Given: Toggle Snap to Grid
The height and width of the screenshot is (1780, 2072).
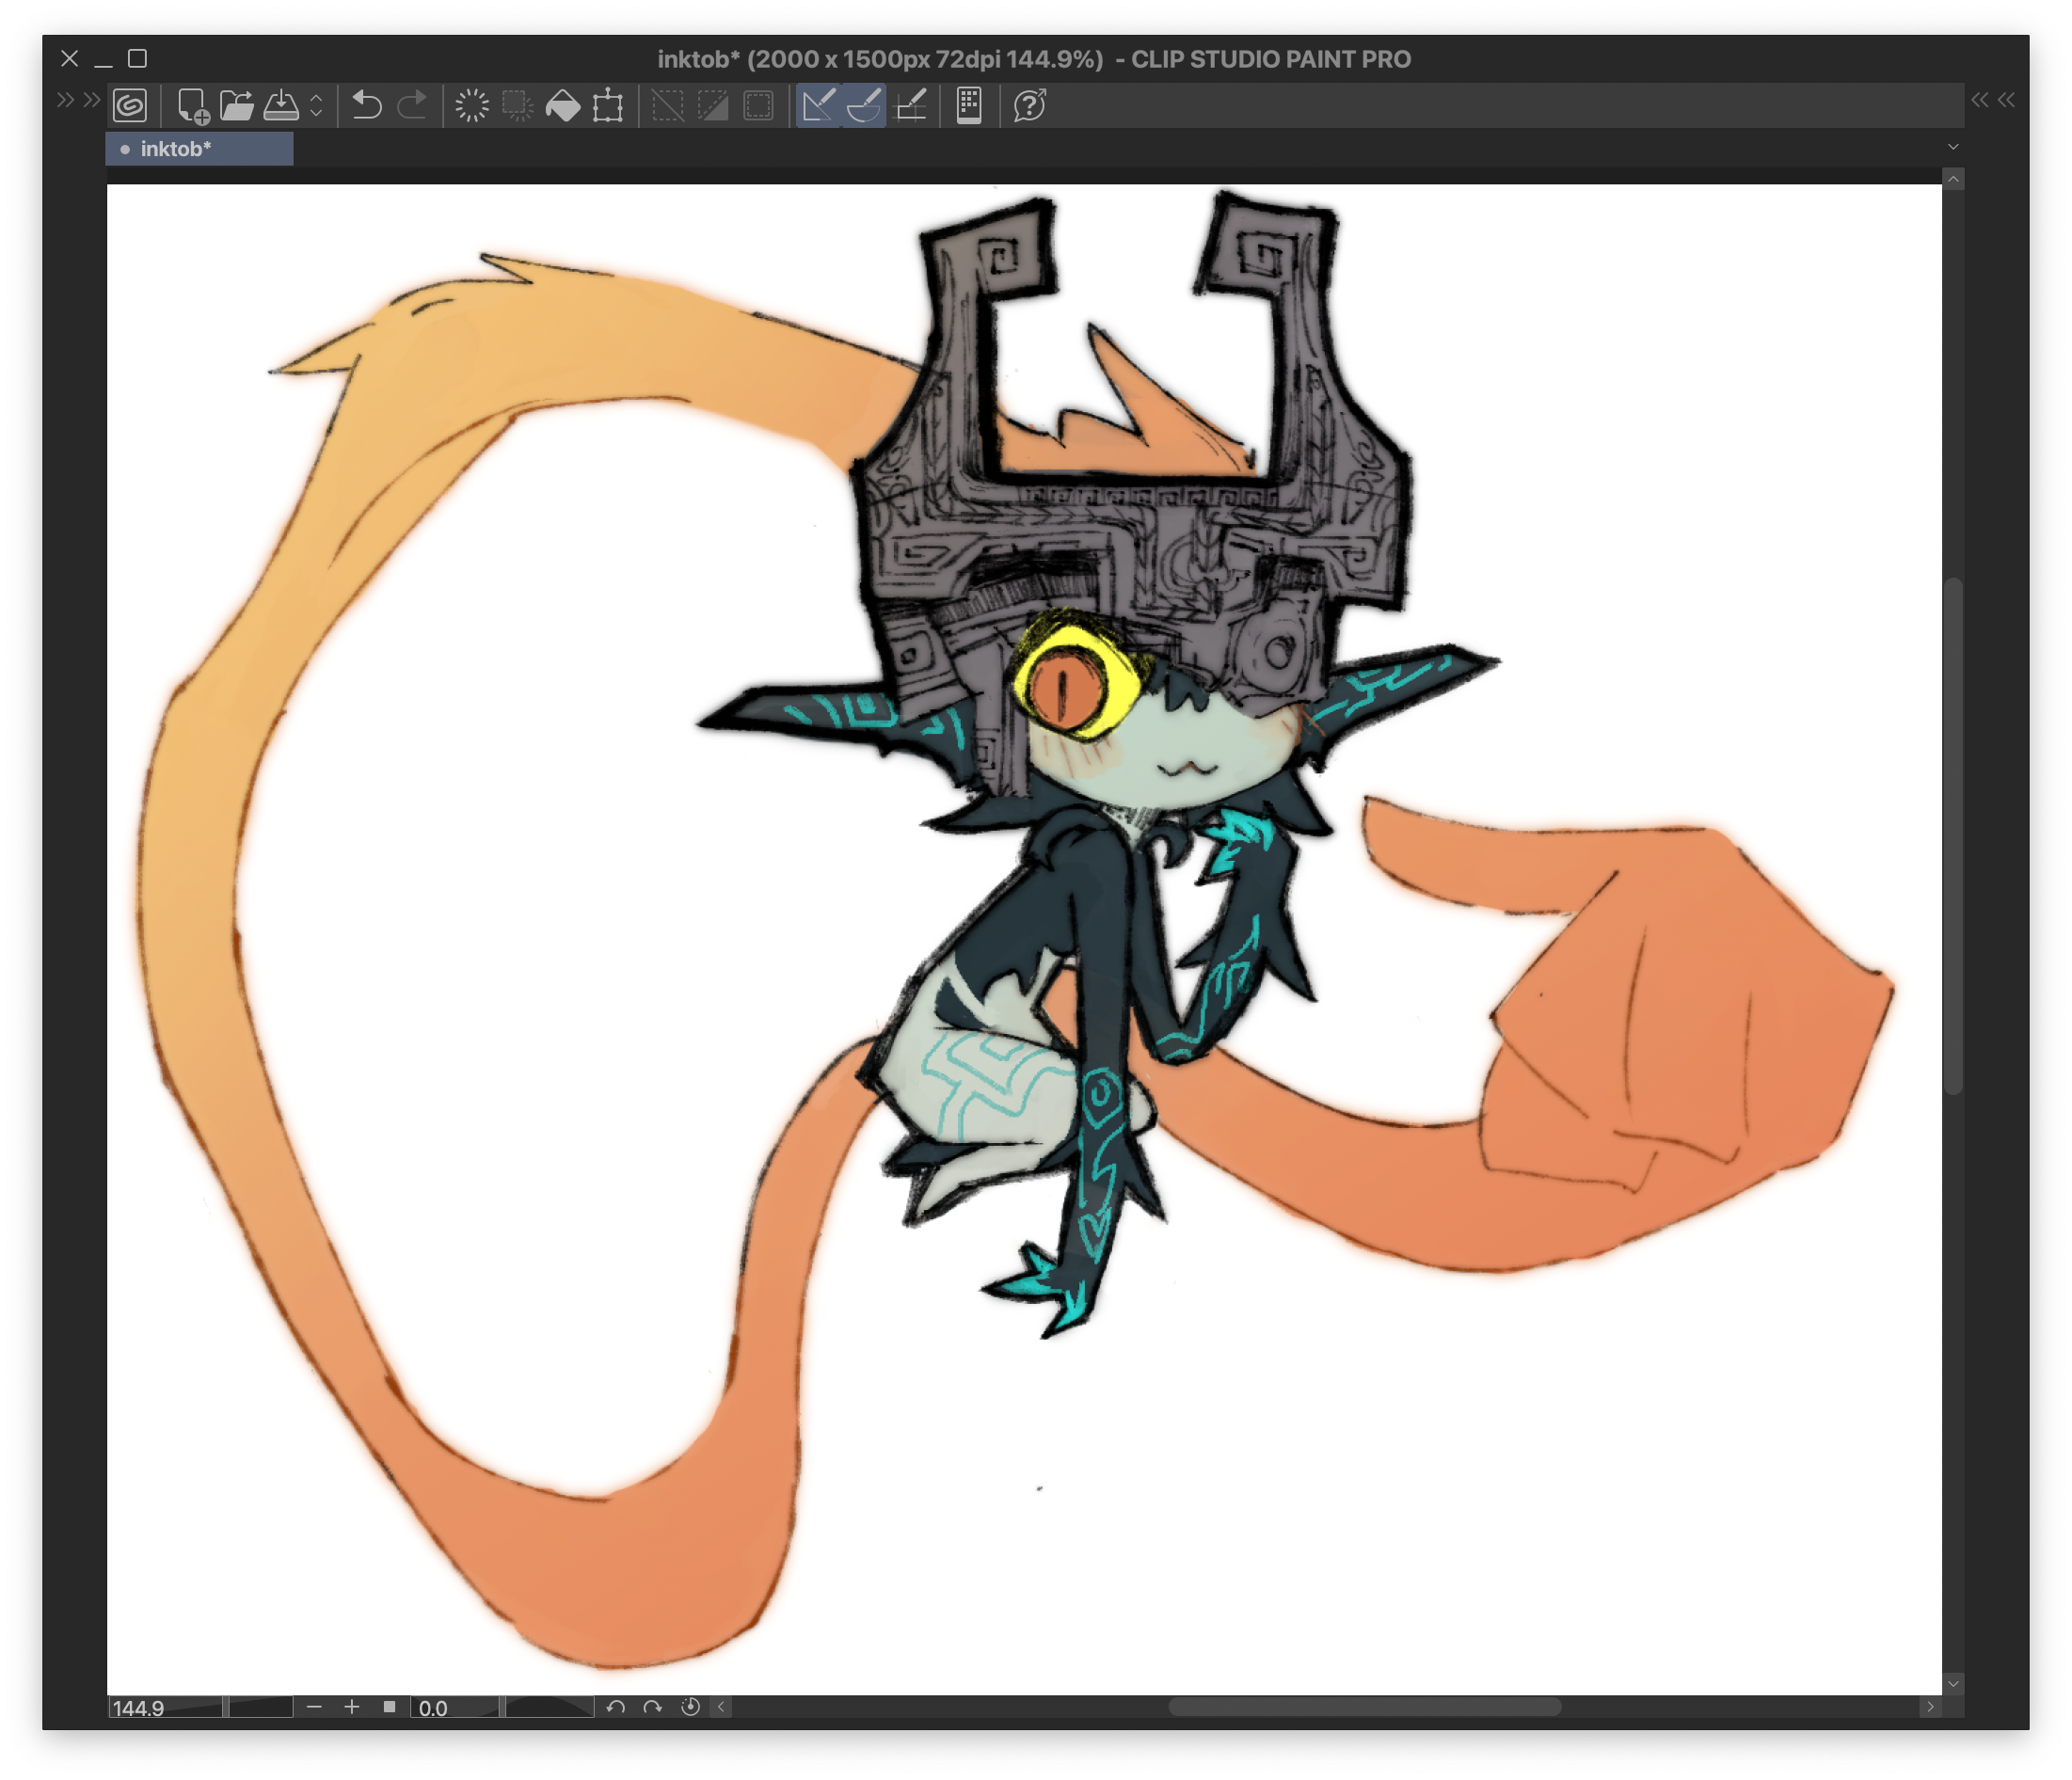Looking at the screenshot, I should [x=911, y=105].
